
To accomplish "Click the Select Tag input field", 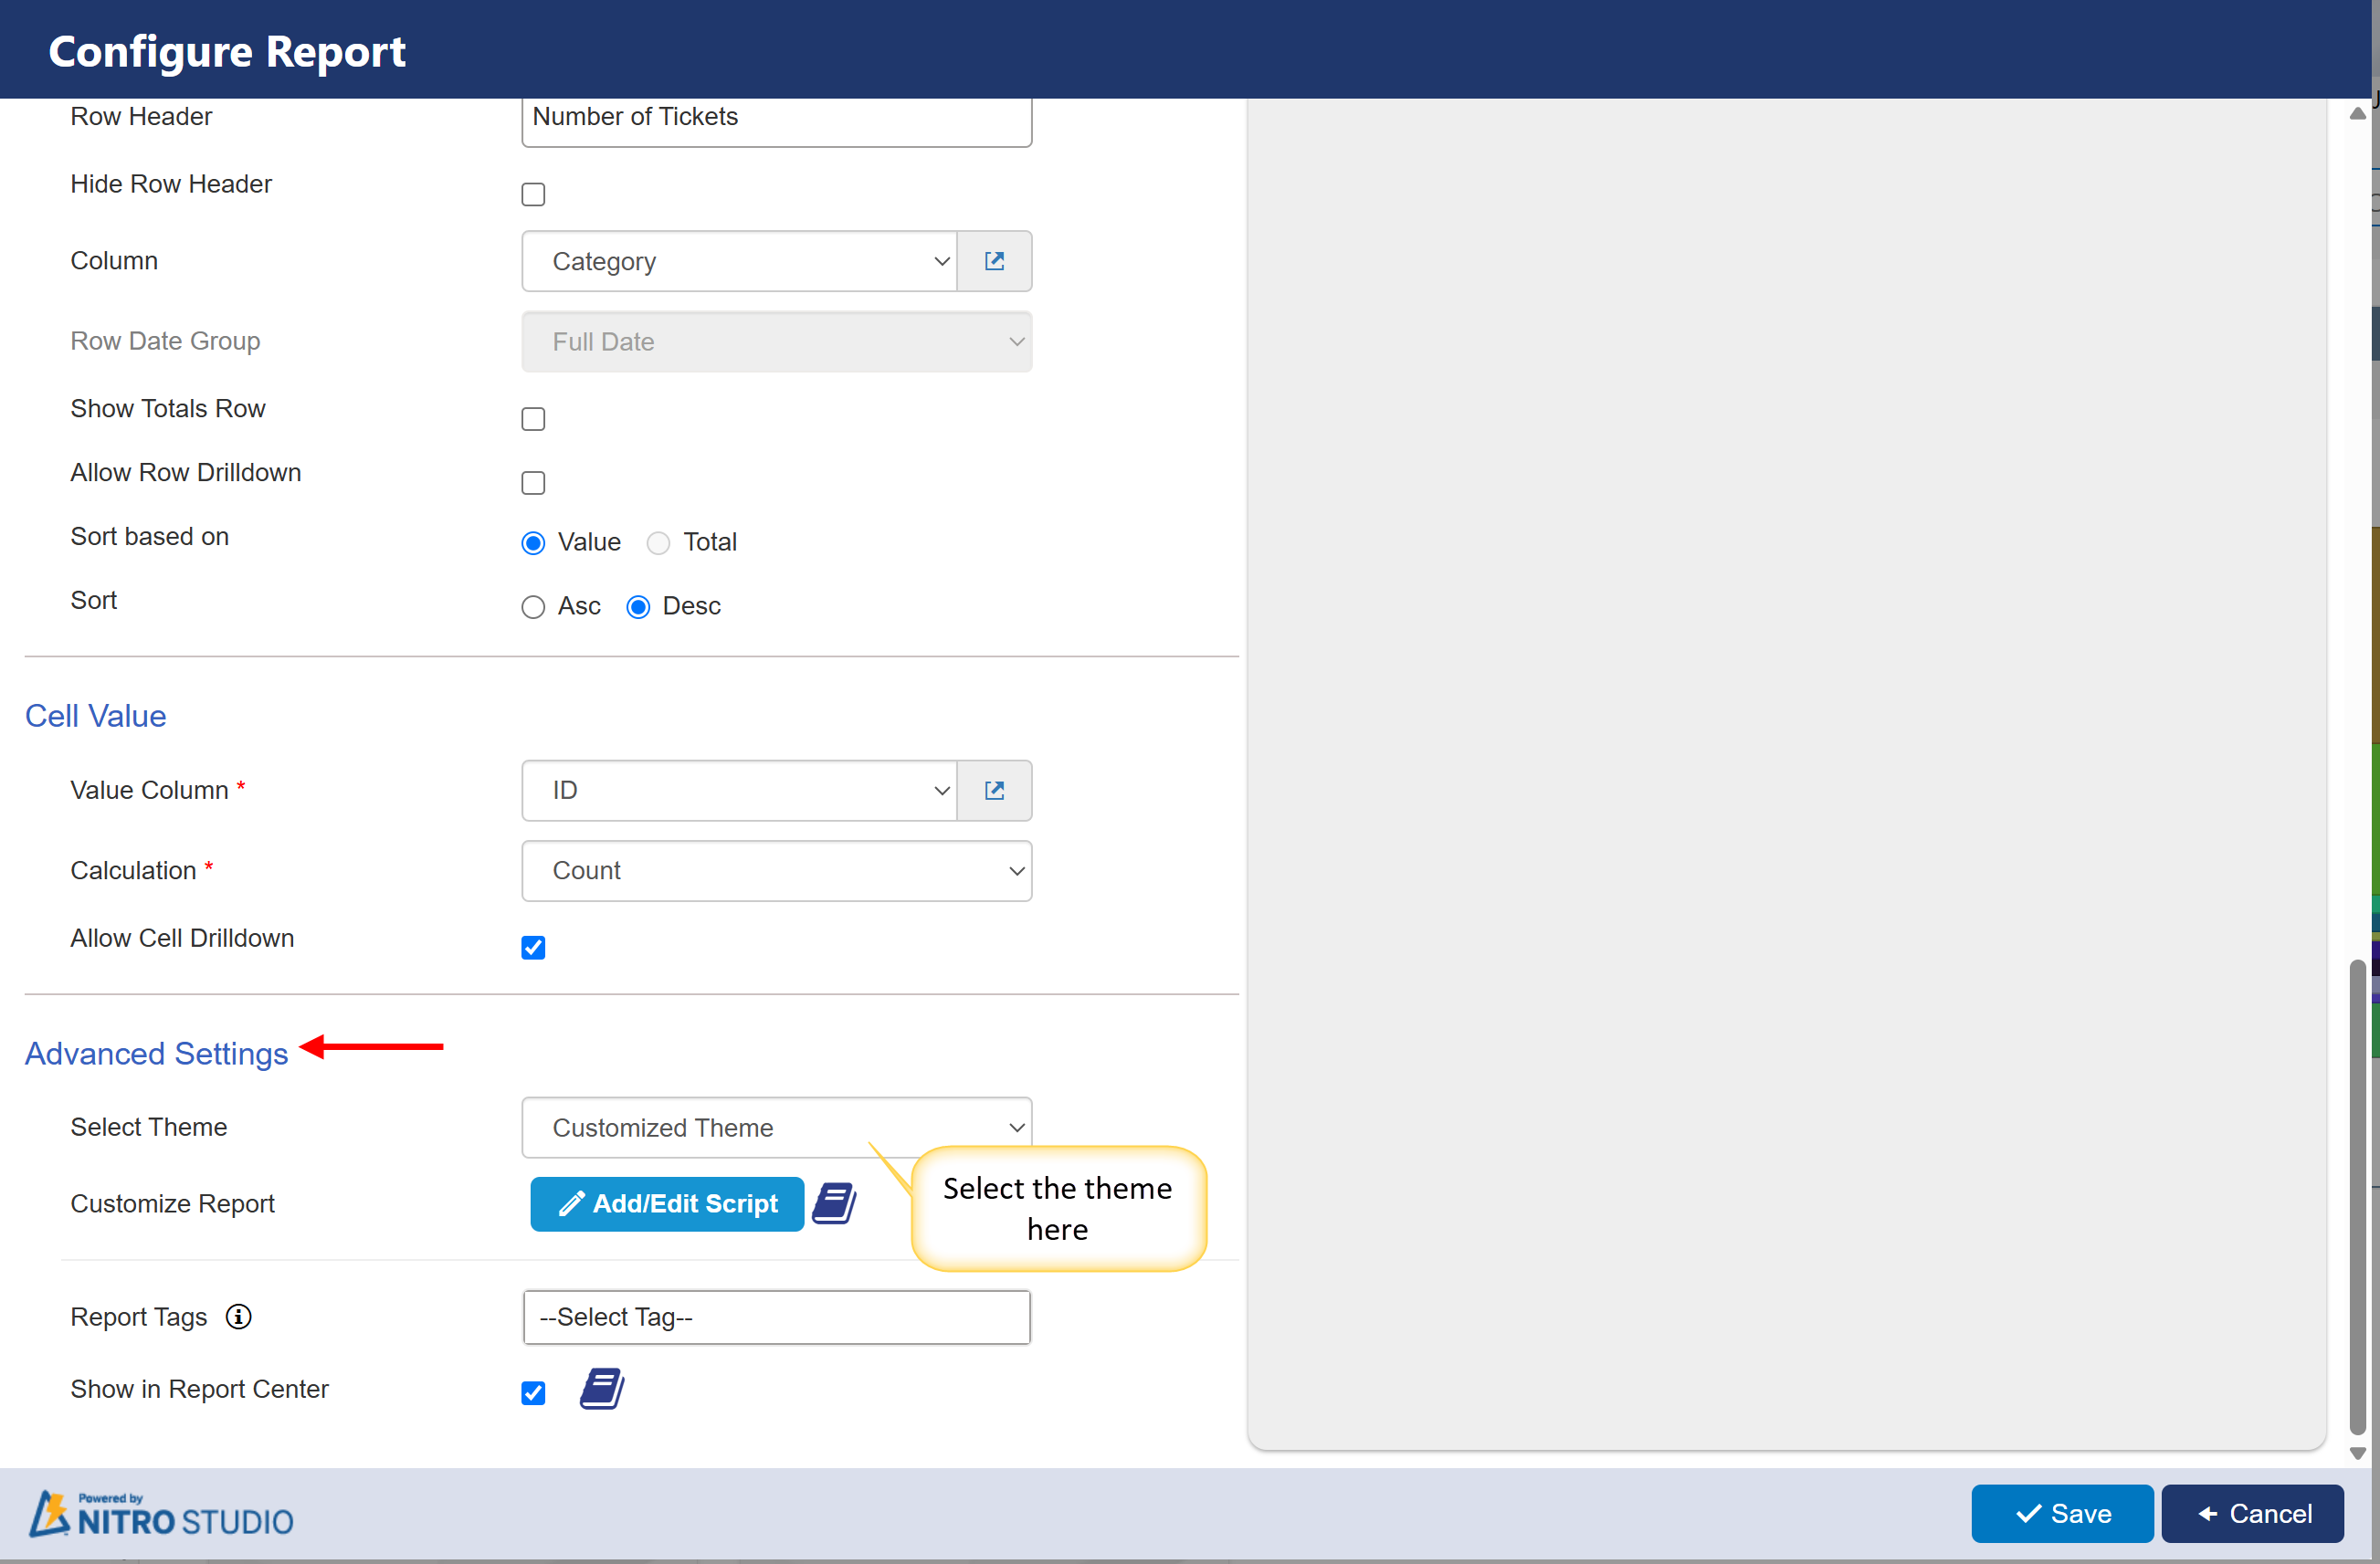I will pyautogui.click(x=776, y=1317).
